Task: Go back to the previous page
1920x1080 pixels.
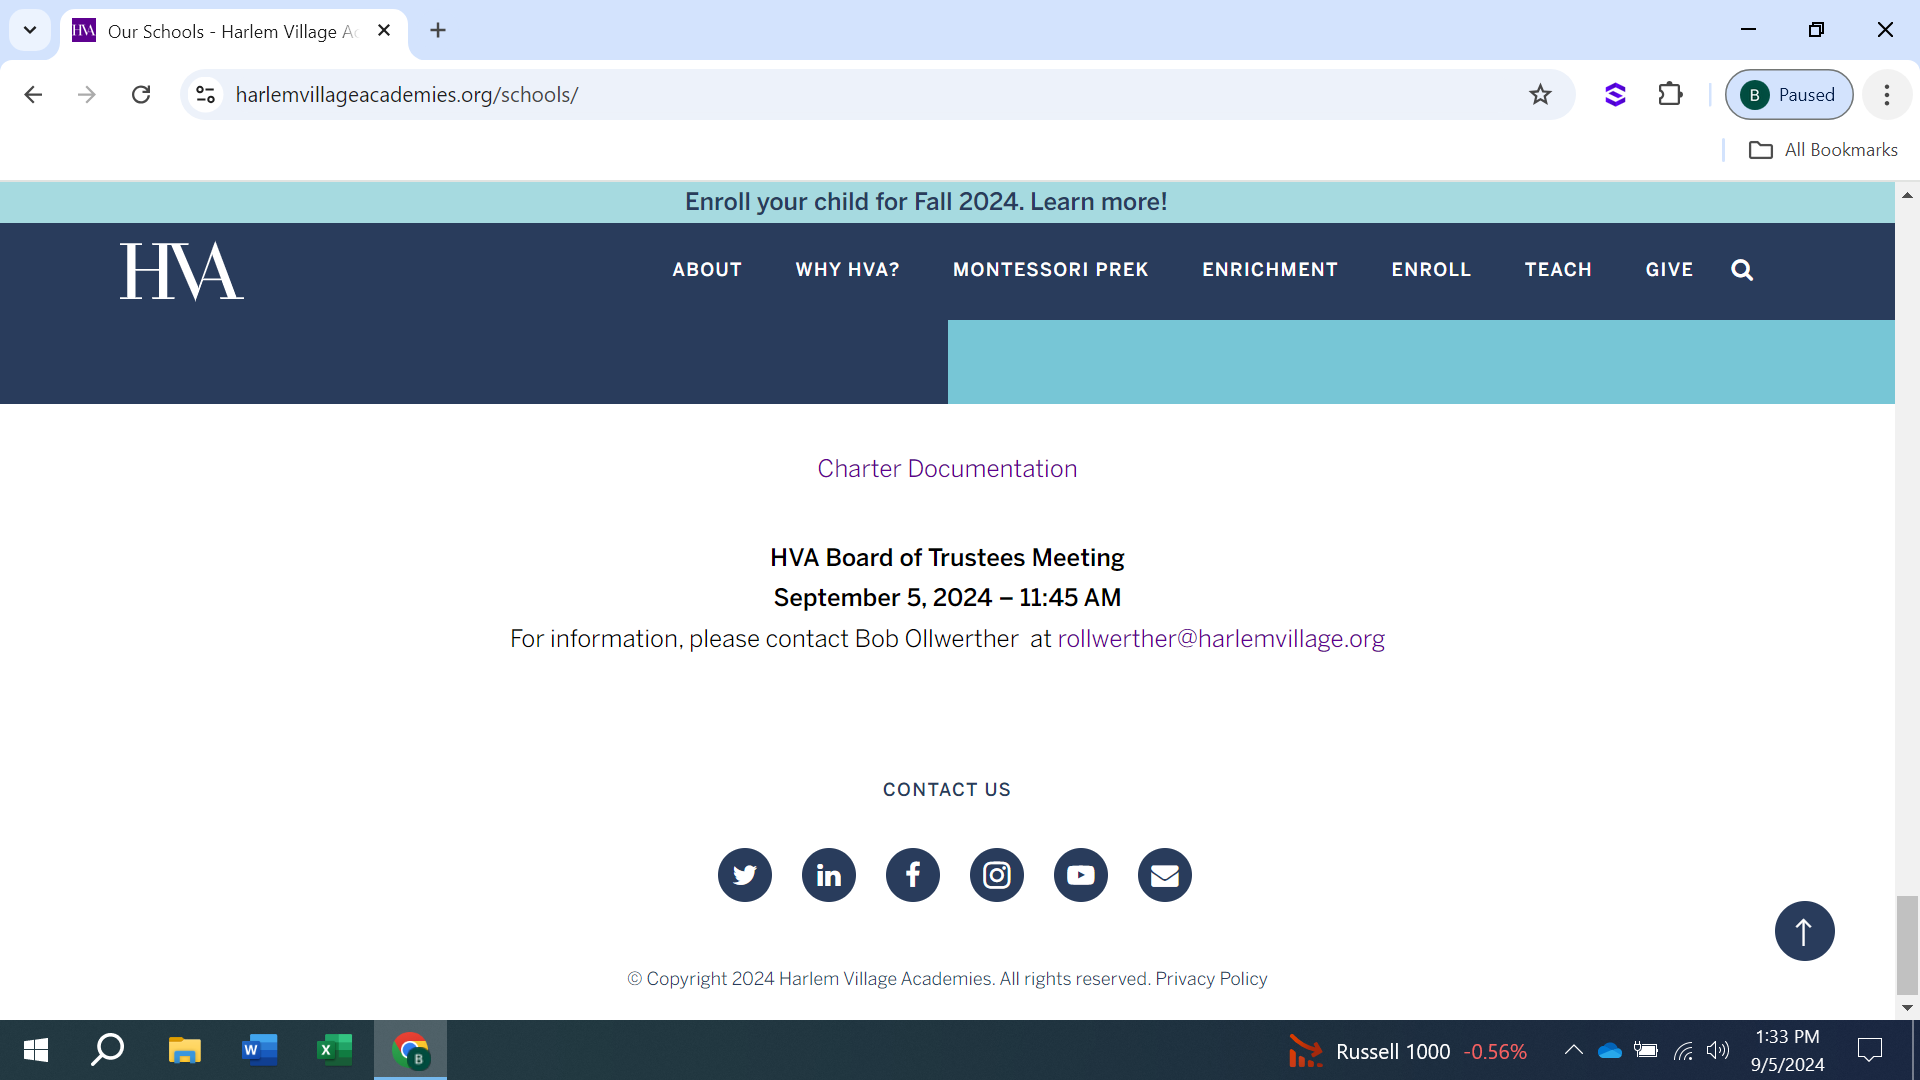Action: [x=33, y=94]
